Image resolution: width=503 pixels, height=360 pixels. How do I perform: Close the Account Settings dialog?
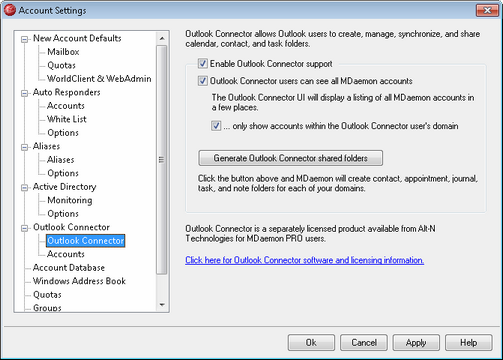click(487, 10)
